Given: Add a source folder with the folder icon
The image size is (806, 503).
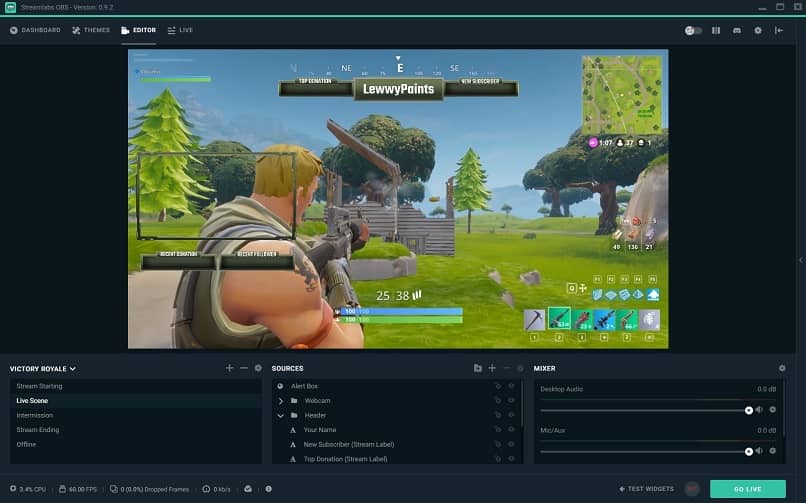Looking at the screenshot, I should 478,368.
